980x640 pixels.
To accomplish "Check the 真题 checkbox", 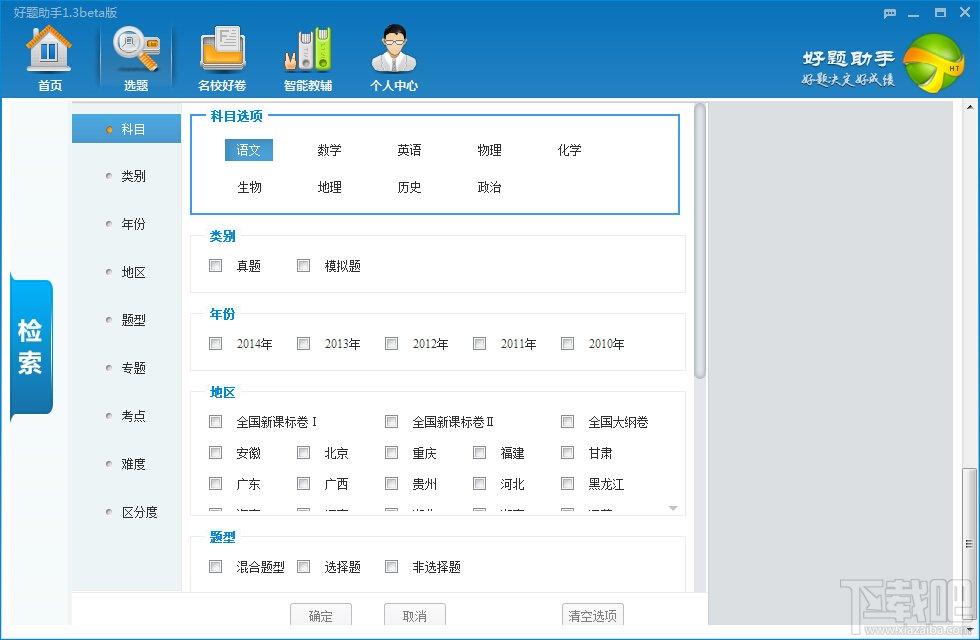I will [216, 266].
